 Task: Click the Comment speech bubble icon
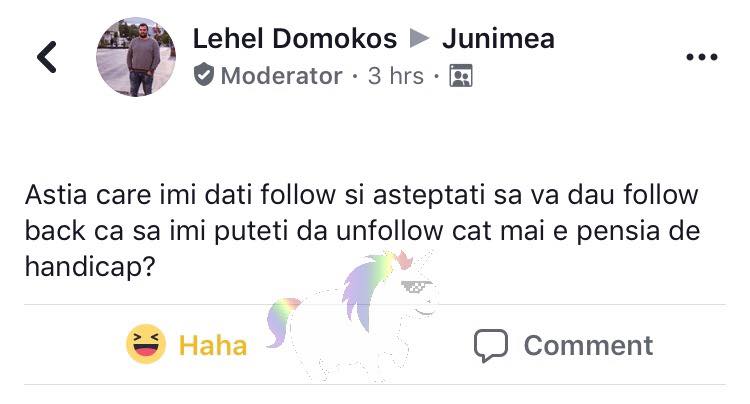tap(491, 345)
